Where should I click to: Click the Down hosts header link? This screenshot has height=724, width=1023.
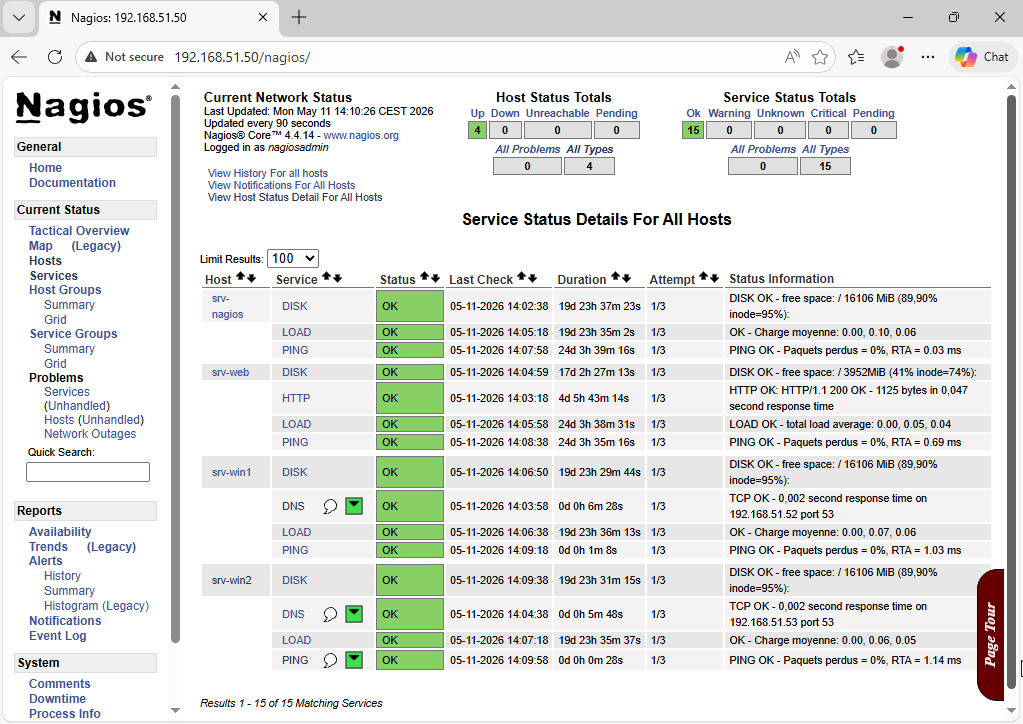pyautogui.click(x=505, y=113)
